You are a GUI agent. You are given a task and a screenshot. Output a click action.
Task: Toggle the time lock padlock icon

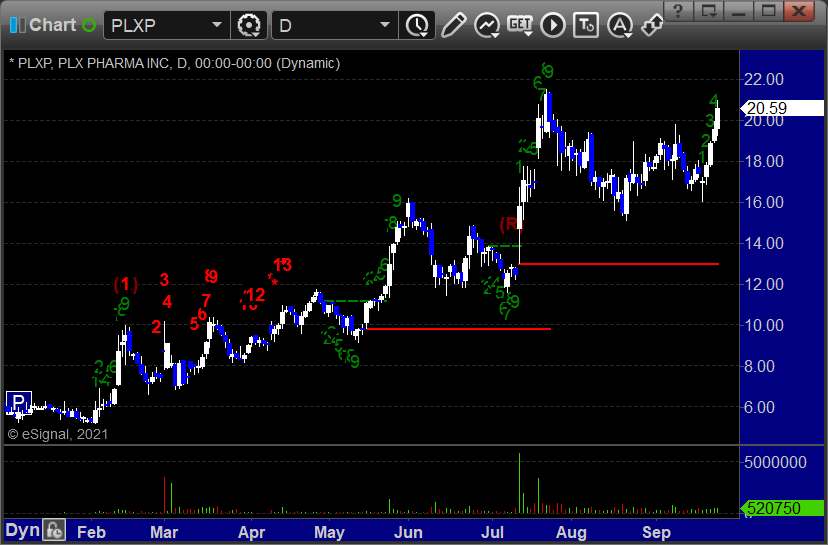(x=54, y=530)
